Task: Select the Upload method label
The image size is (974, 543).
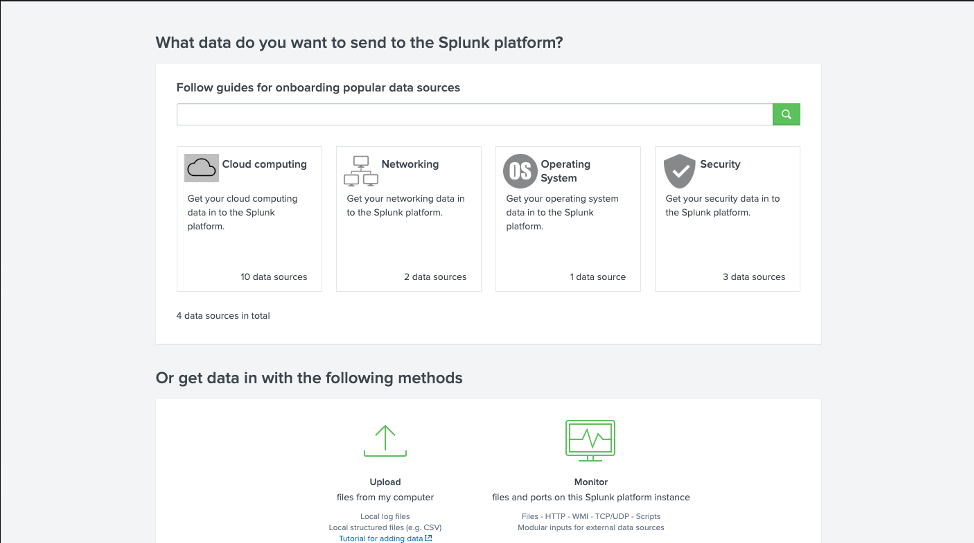Action: [385, 482]
